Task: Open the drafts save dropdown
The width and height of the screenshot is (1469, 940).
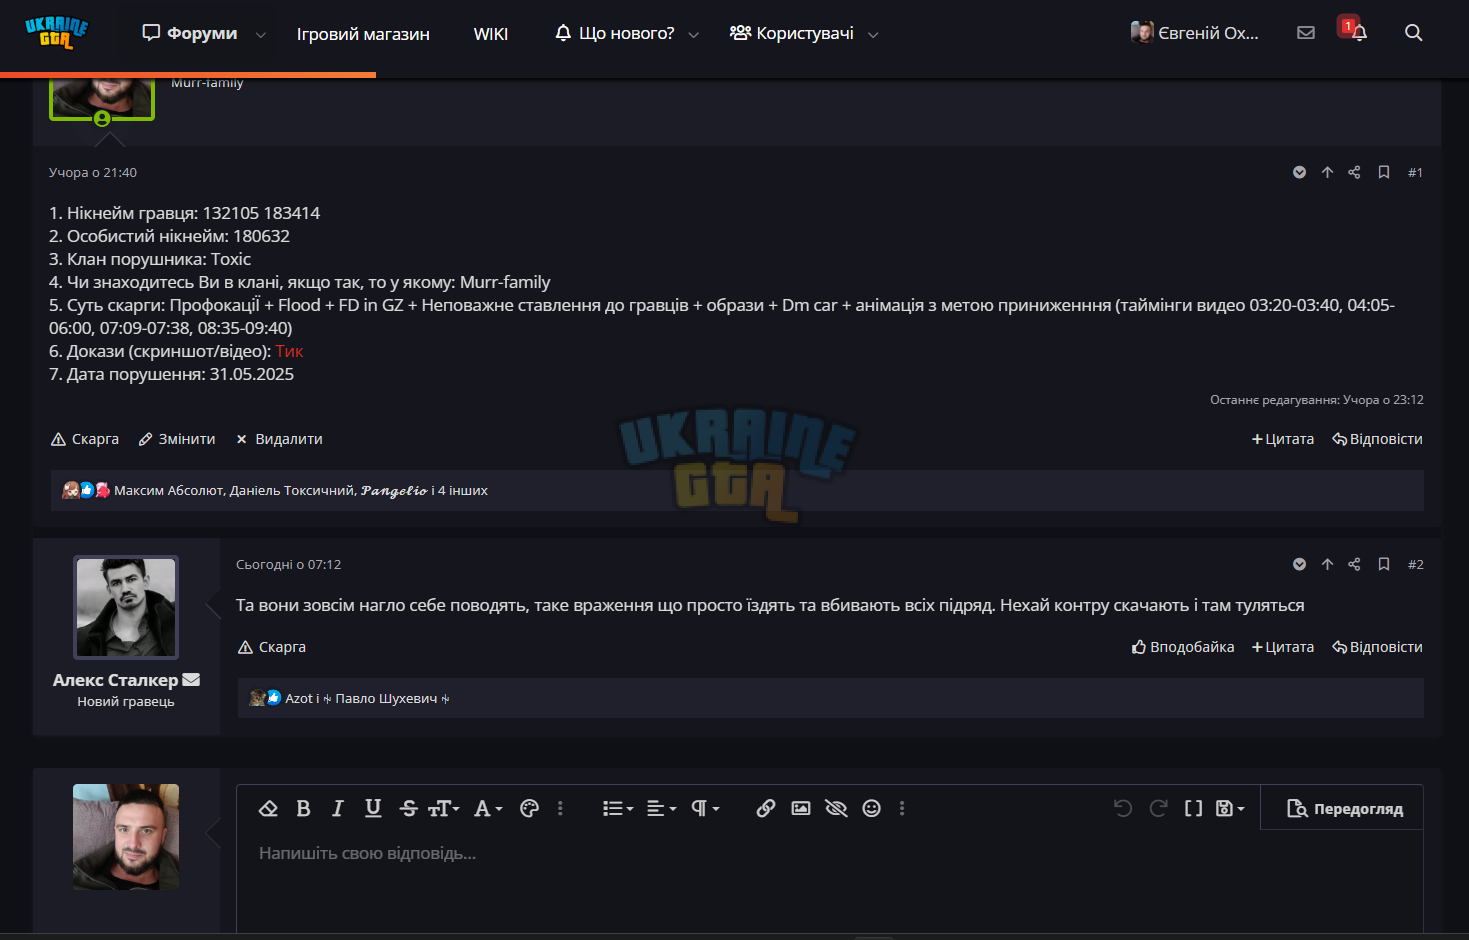Action: tap(1230, 808)
